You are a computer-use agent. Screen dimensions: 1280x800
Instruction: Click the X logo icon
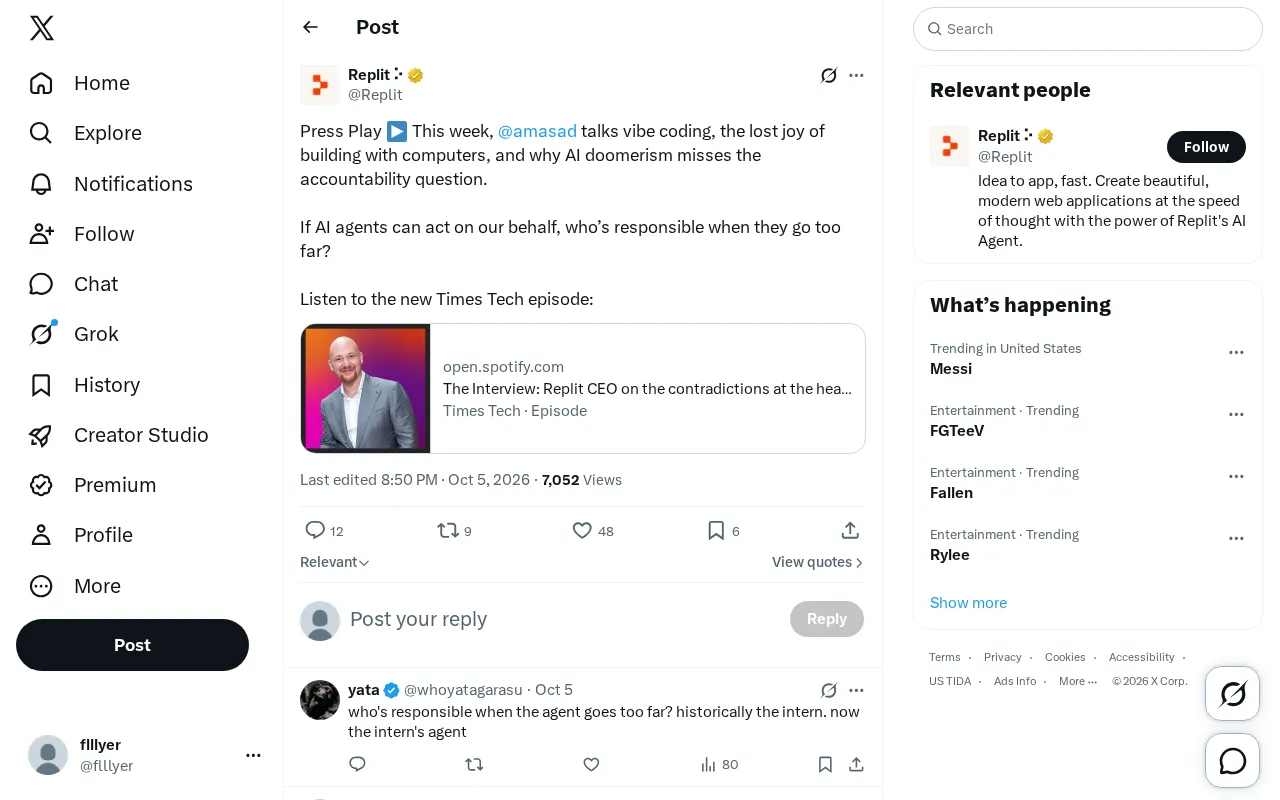(42, 28)
